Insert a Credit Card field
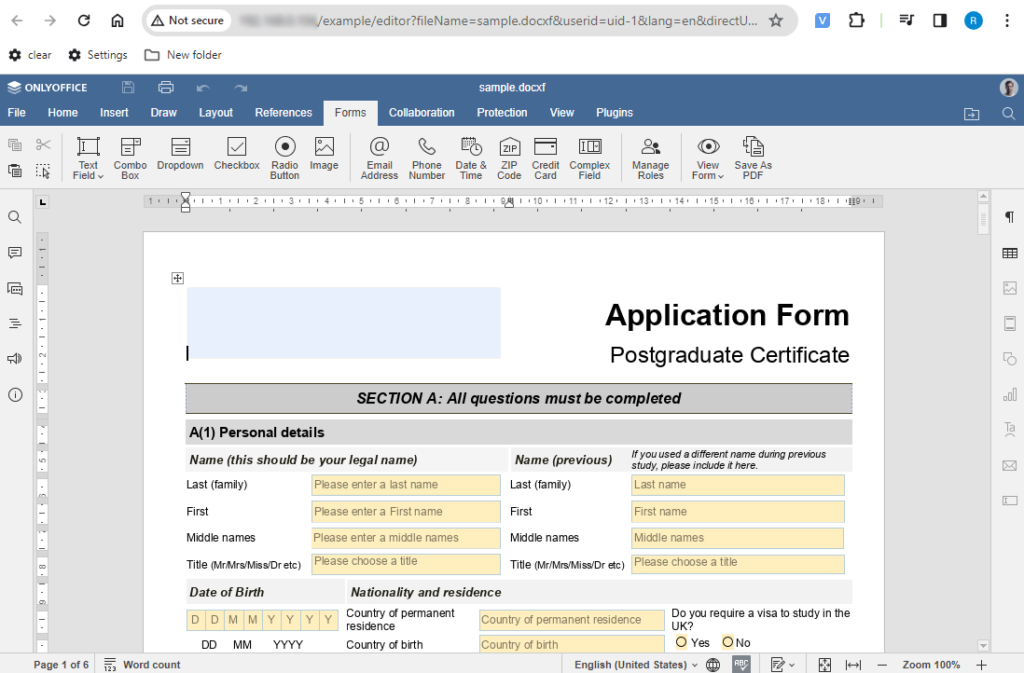This screenshot has height=673, width=1024. click(545, 156)
